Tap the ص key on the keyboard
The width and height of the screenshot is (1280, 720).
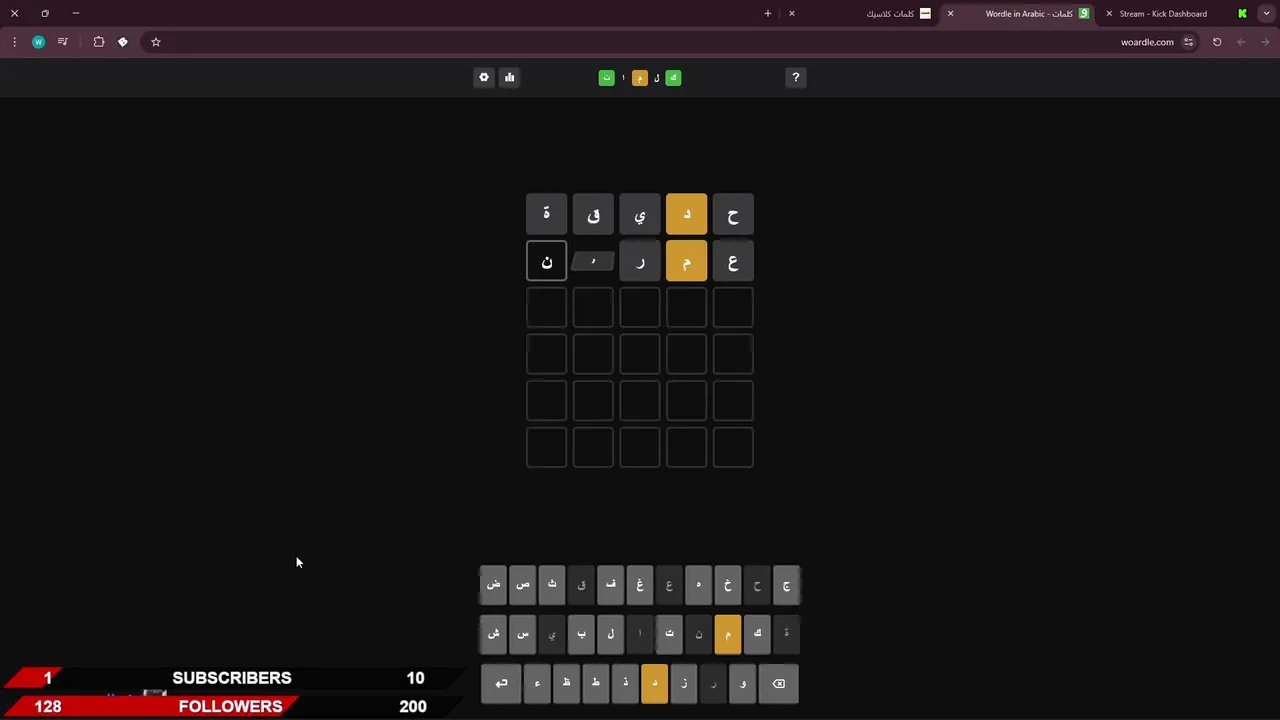point(523,585)
